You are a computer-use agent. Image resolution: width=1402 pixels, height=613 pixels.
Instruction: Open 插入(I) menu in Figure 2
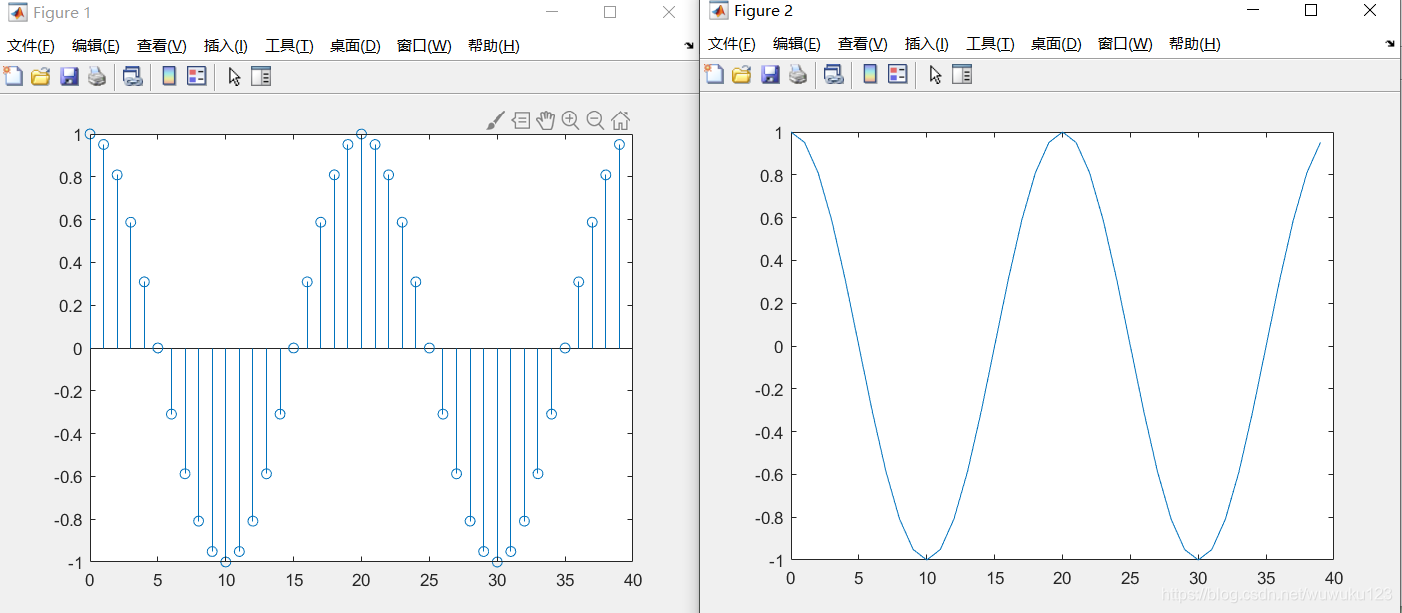tap(927, 44)
